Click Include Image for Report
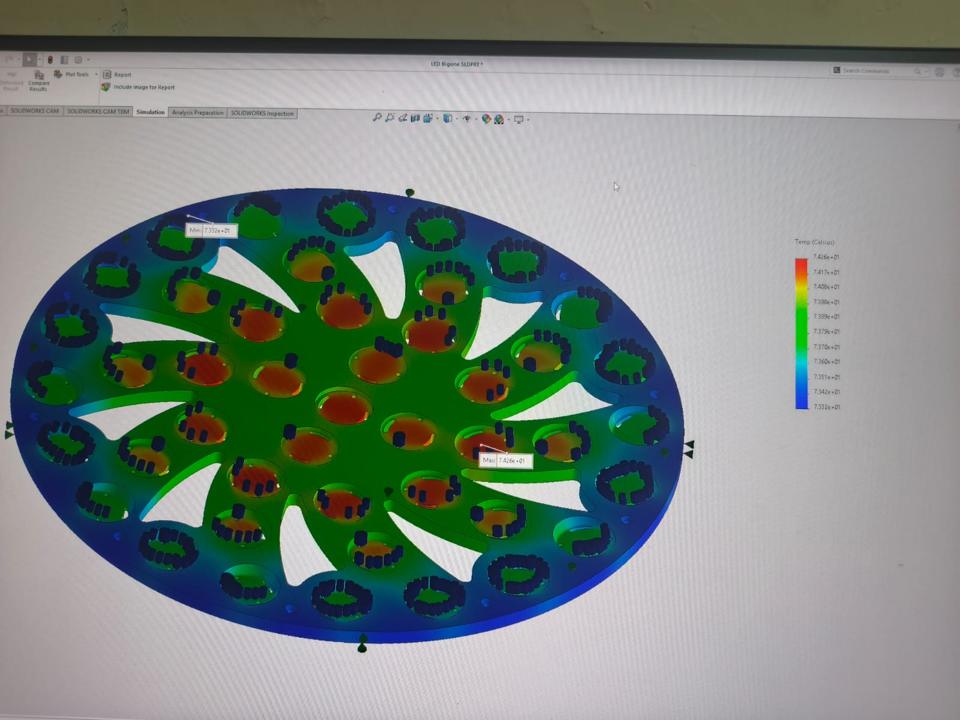 point(138,87)
